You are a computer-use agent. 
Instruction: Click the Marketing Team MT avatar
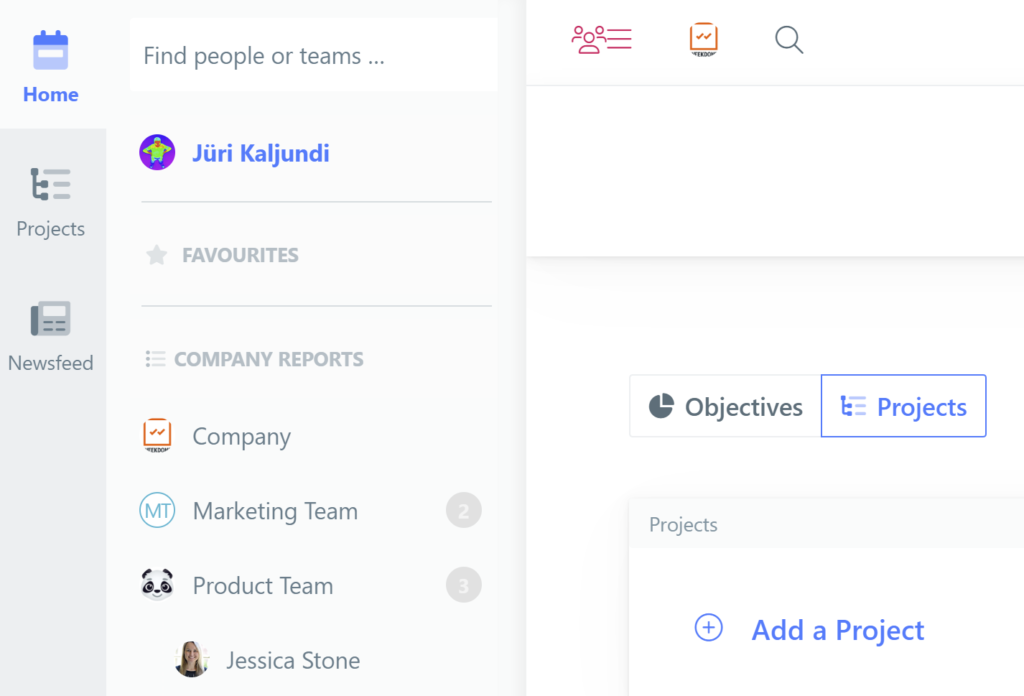157,510
